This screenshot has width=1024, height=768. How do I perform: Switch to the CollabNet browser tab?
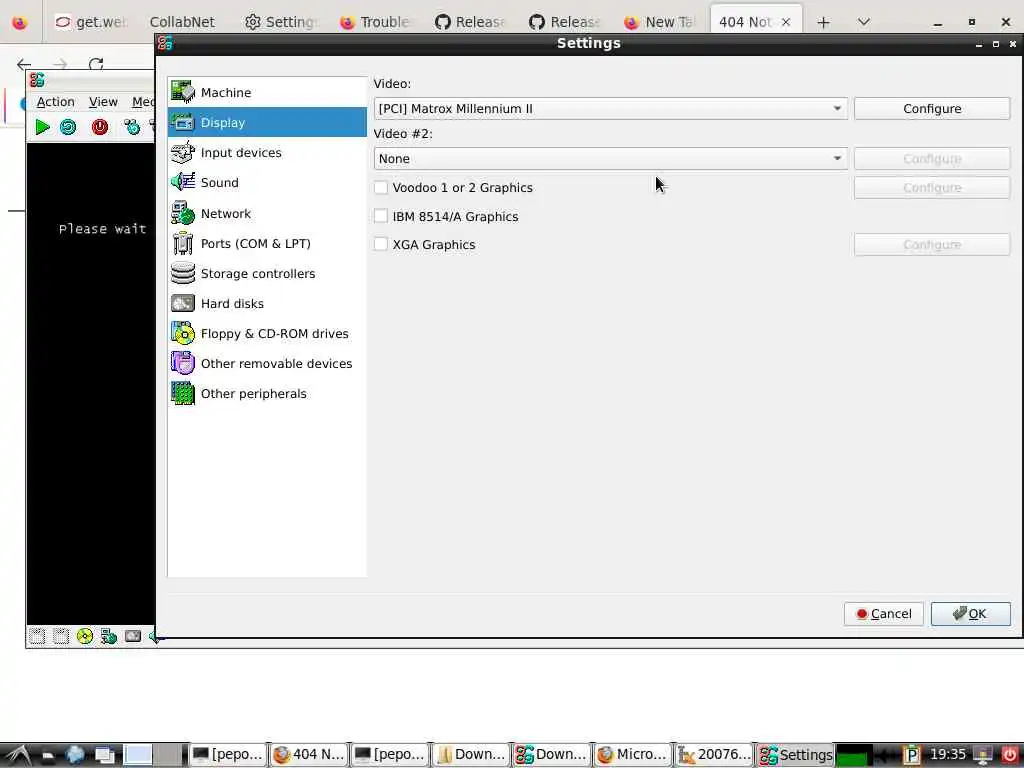pos(182,22)
